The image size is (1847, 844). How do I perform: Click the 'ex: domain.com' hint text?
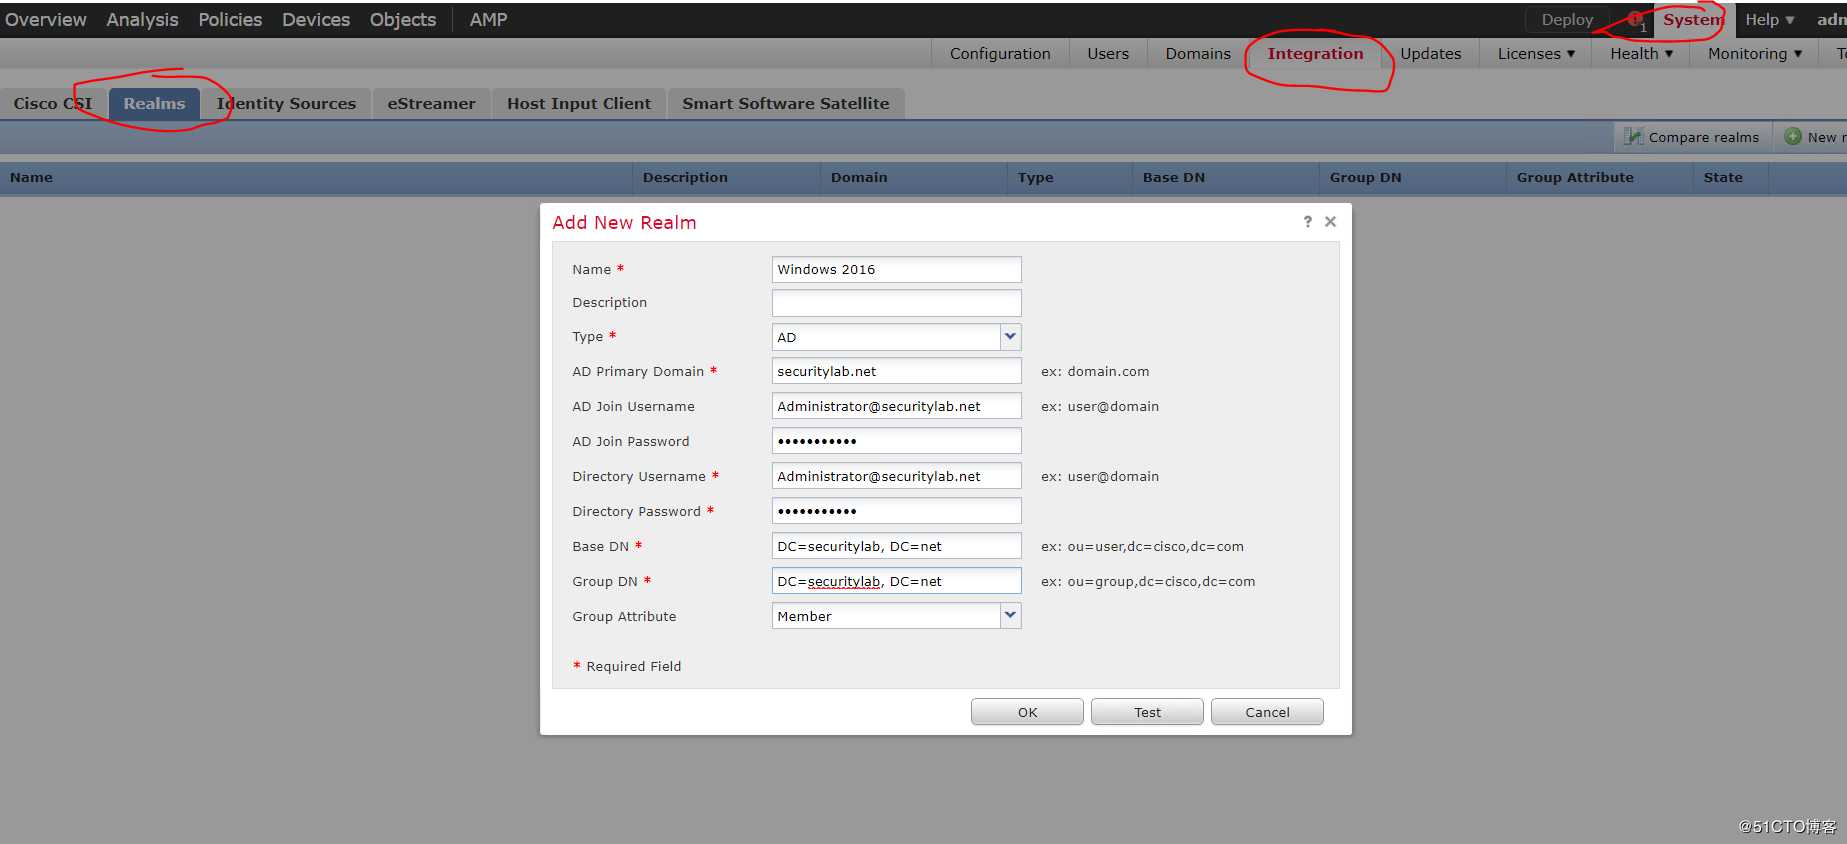coord(1095,372)
